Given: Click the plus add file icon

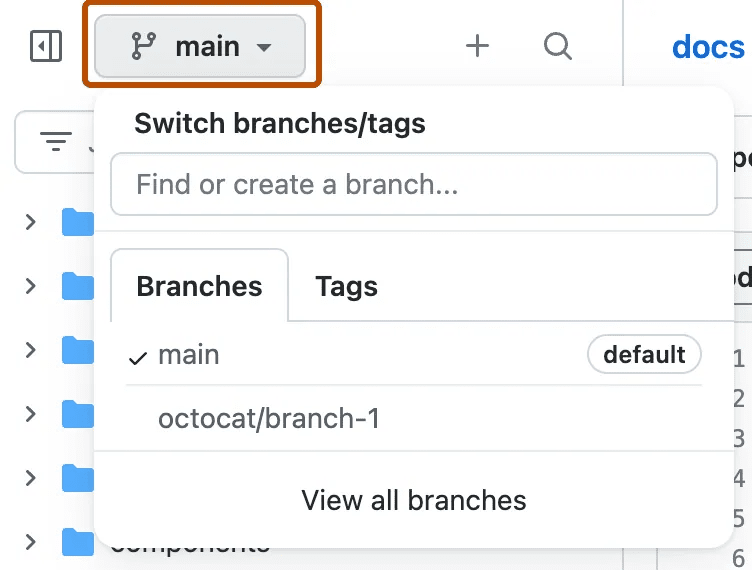Looking at the screenshot, I should click(x=478, y=46).
